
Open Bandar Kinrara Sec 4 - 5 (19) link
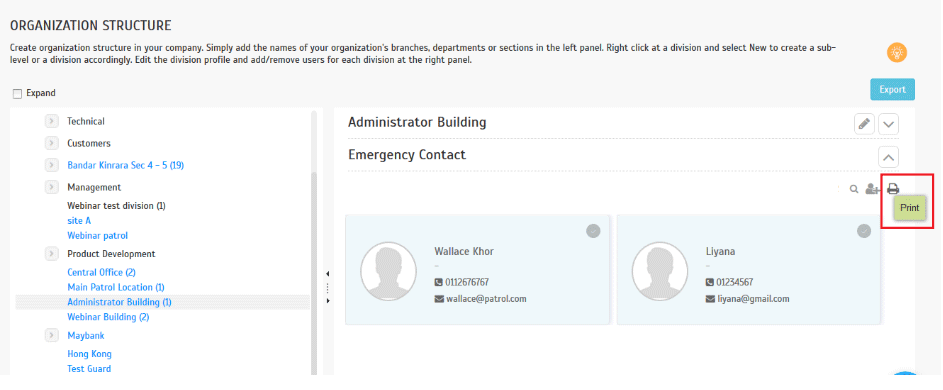point(125,165)
